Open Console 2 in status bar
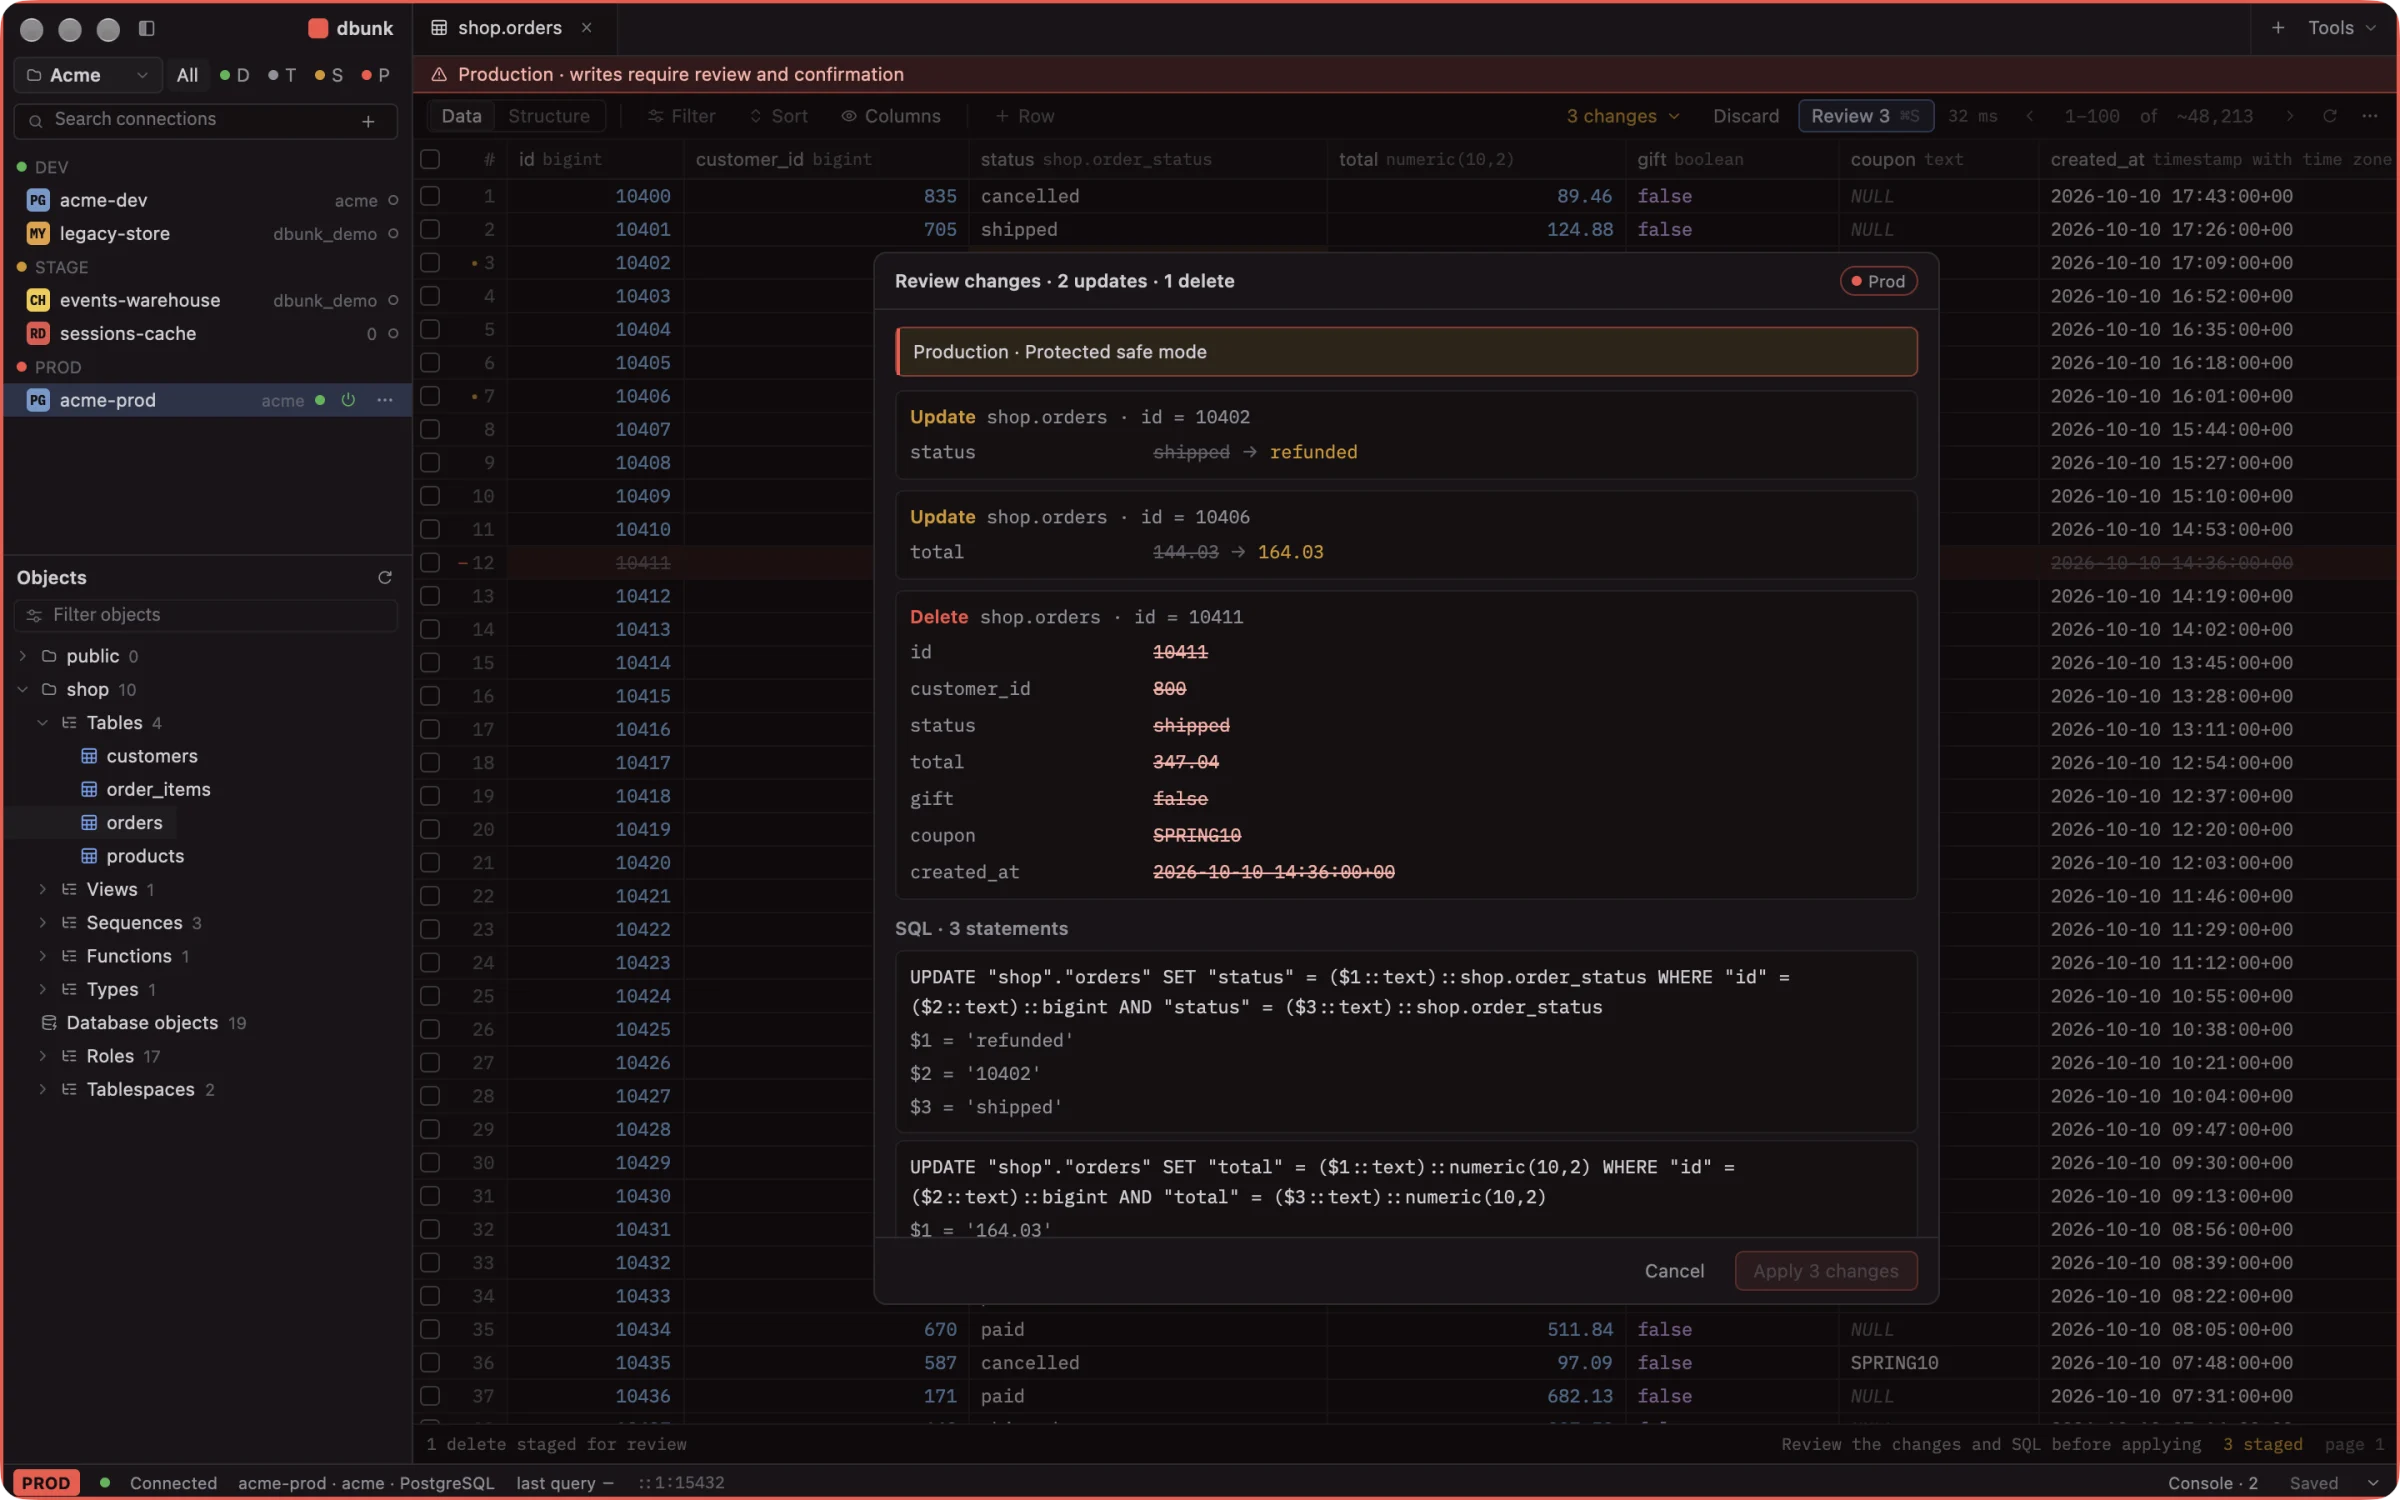The height and width of the screenshot is (1500, 2400). tap(2212, 1483)
